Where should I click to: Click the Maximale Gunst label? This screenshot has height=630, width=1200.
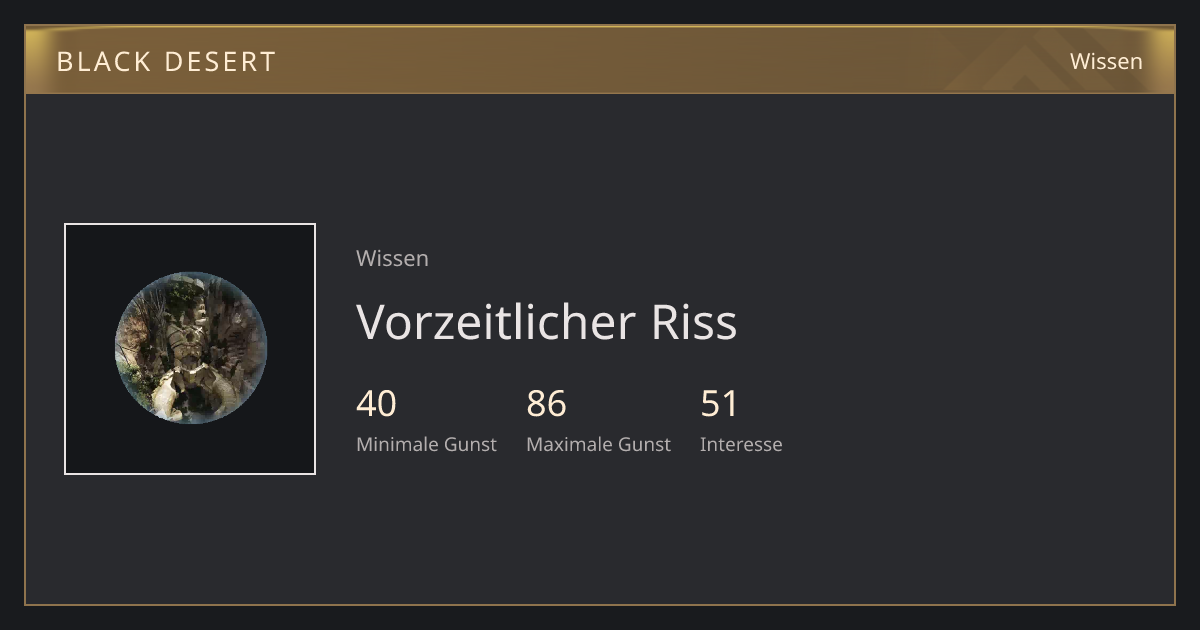598,444
